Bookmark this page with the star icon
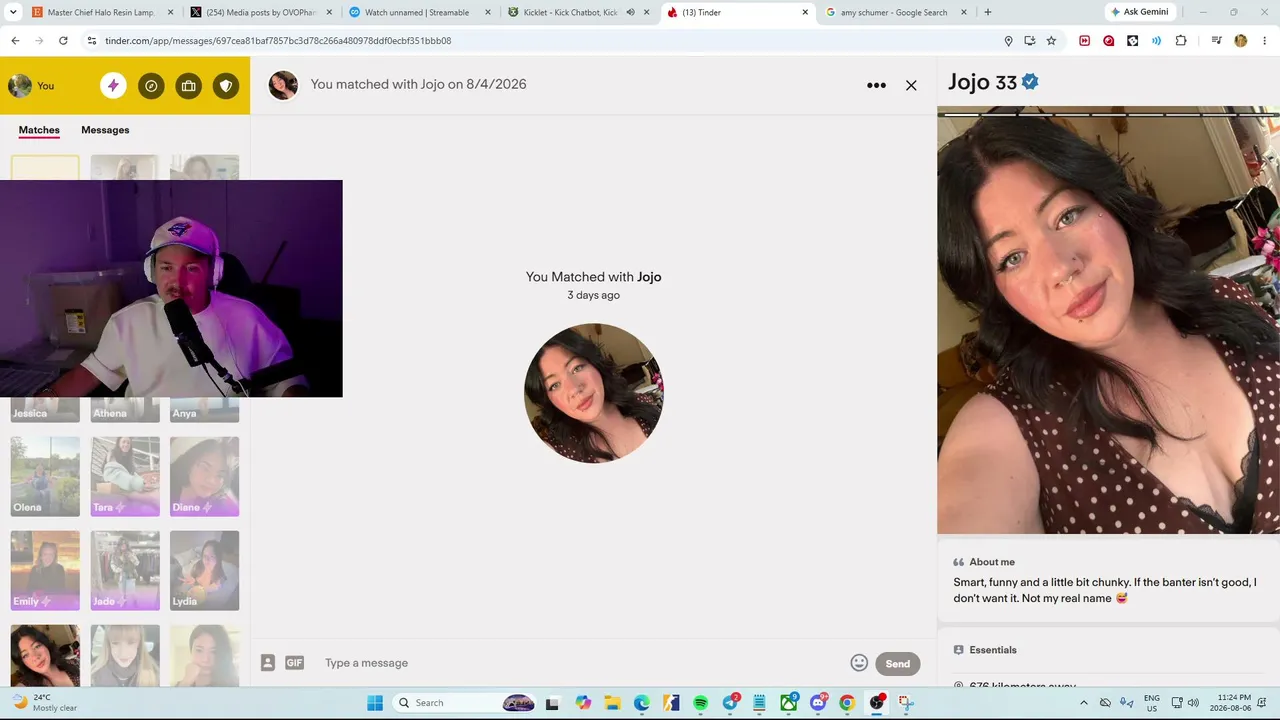 [1051, 41]
